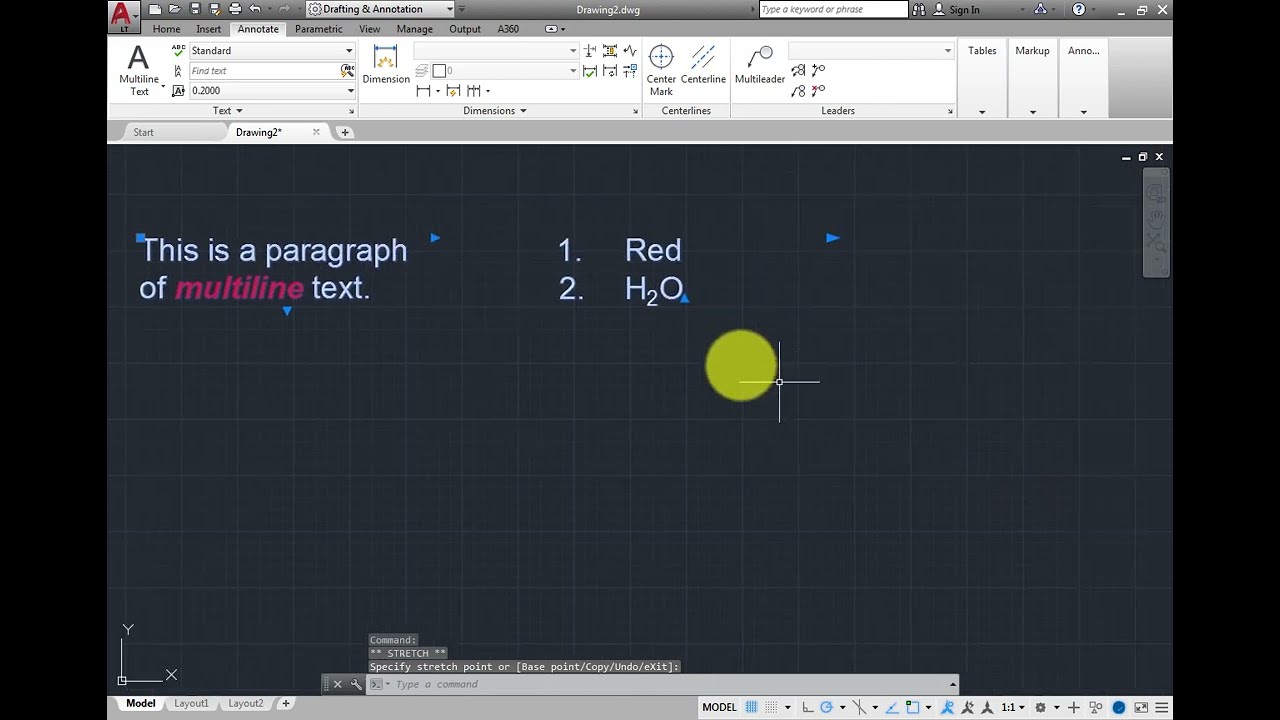Screen dimensions: 1280x720
Task: Click the Layout2 tab
Action: click(245, 703)
